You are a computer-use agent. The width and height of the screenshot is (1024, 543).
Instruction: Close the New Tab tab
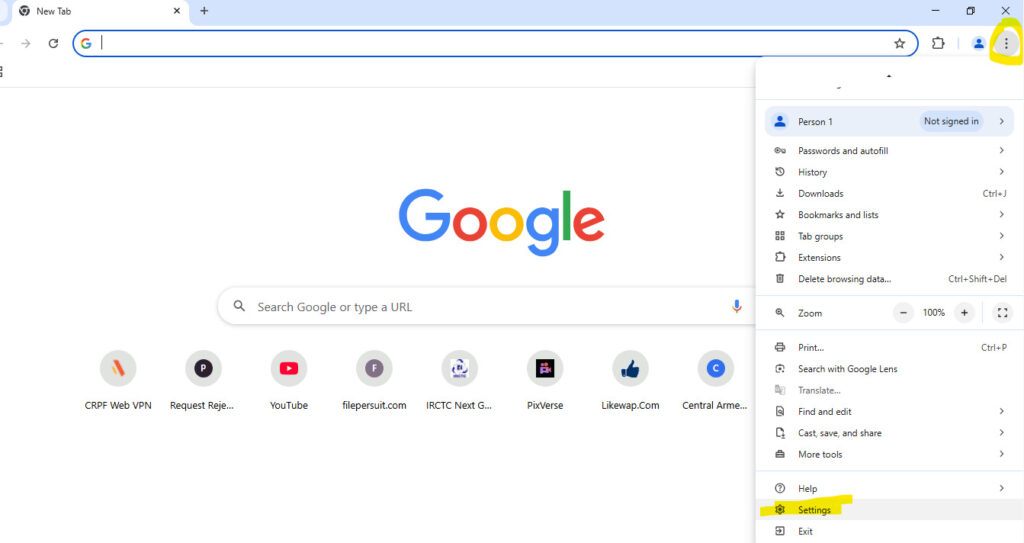click(x=176, y=10)
